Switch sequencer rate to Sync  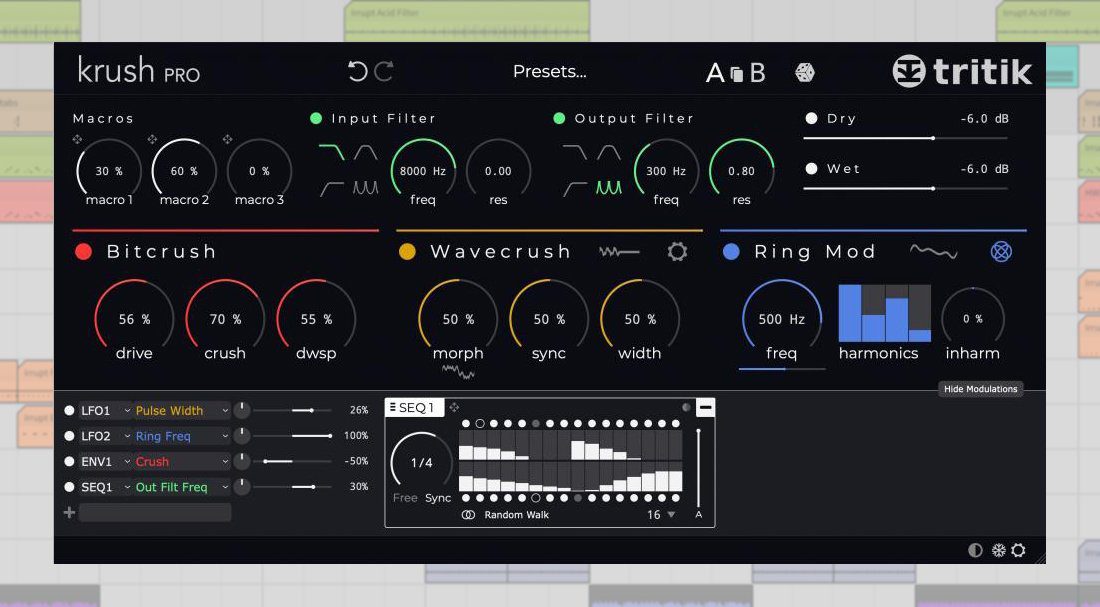(438, 498)
